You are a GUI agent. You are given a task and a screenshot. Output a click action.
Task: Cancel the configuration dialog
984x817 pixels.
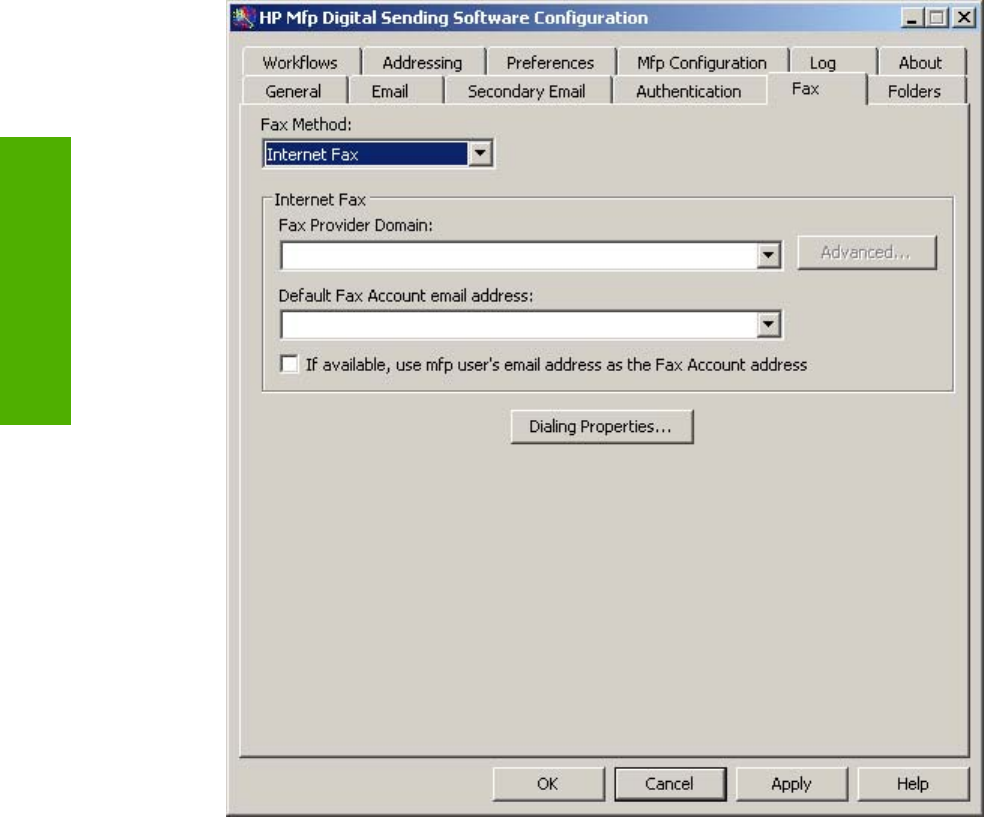tap(670, 784)
